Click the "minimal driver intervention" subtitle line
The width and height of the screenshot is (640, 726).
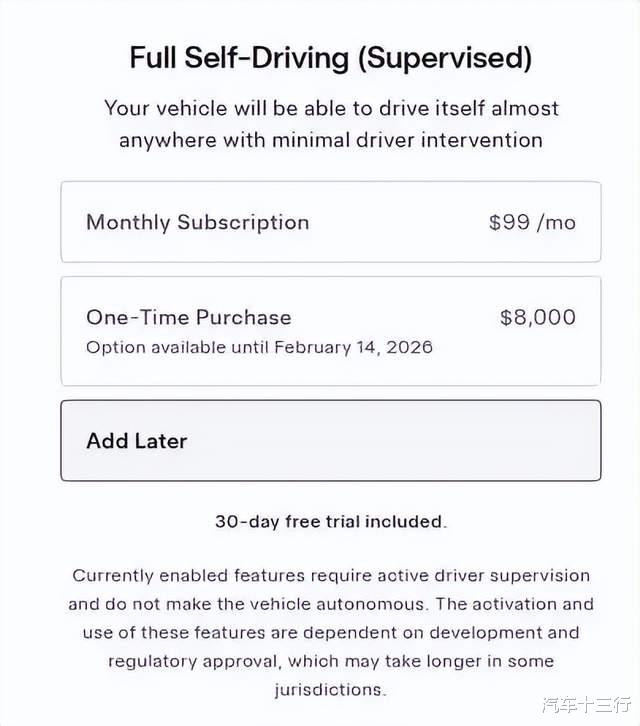[x=330, y=140]
